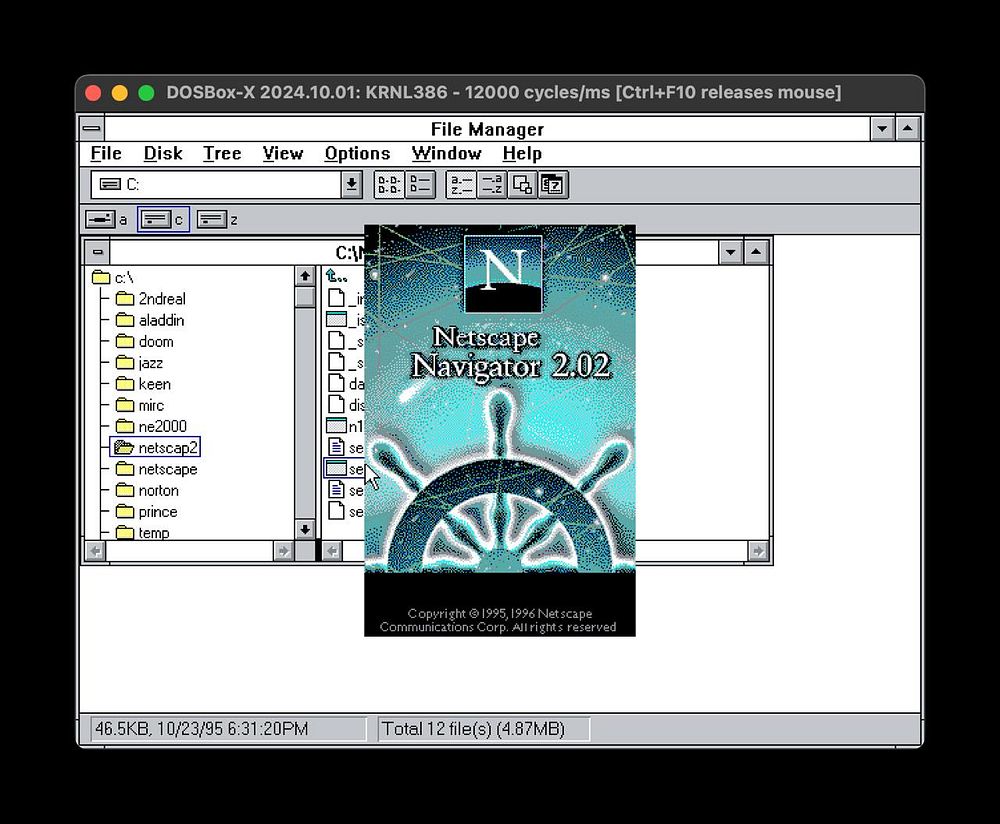
Task: Open the Options menu
Action: coord(357,154)
